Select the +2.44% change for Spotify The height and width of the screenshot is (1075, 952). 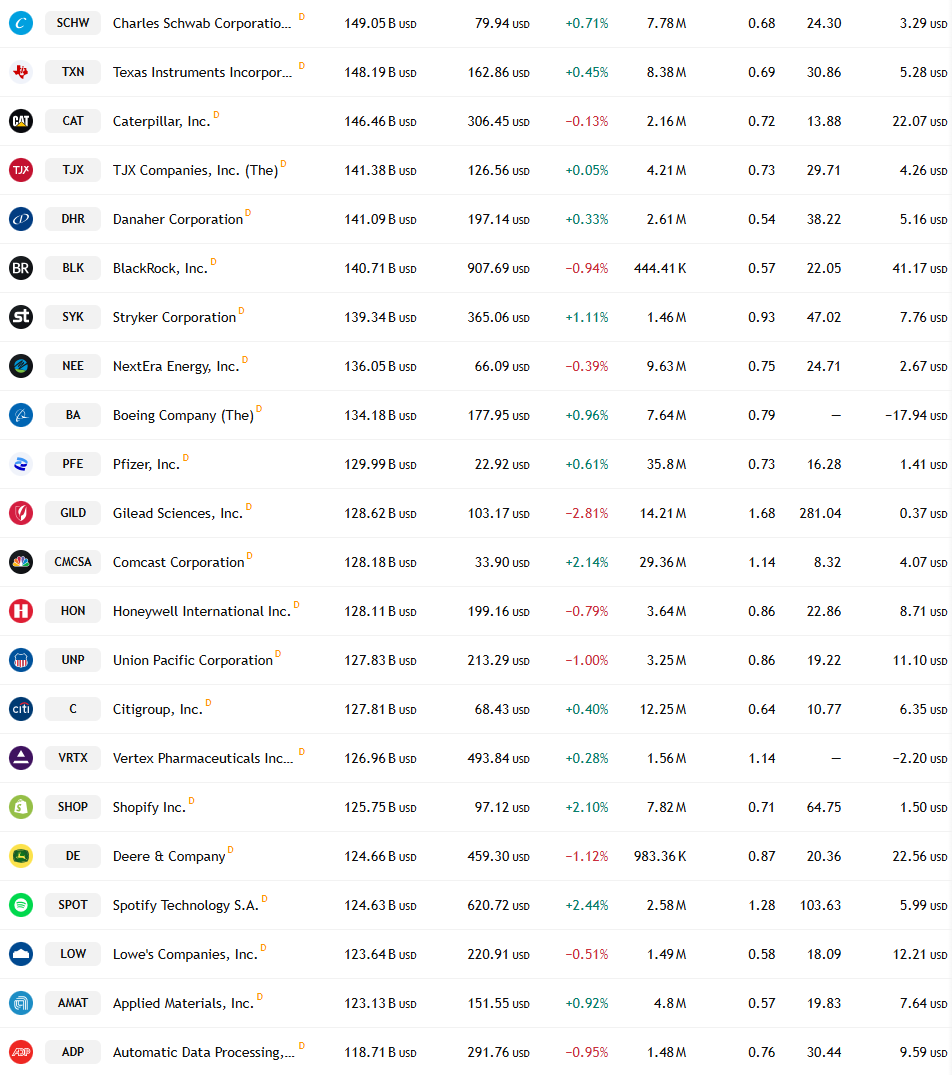[587, 906]
